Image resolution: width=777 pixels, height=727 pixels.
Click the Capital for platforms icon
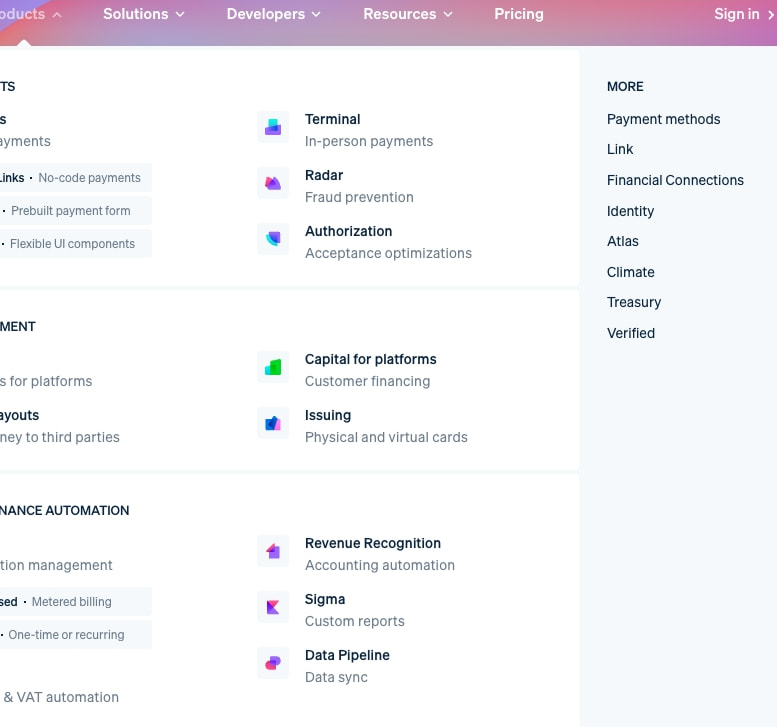[x=273, y=367]
